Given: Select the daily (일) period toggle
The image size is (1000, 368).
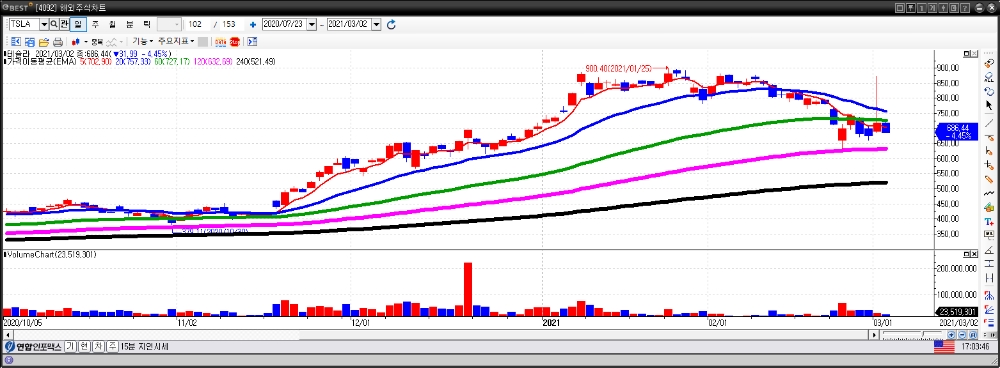Looking at the screenshot, I should coord(78,24).
